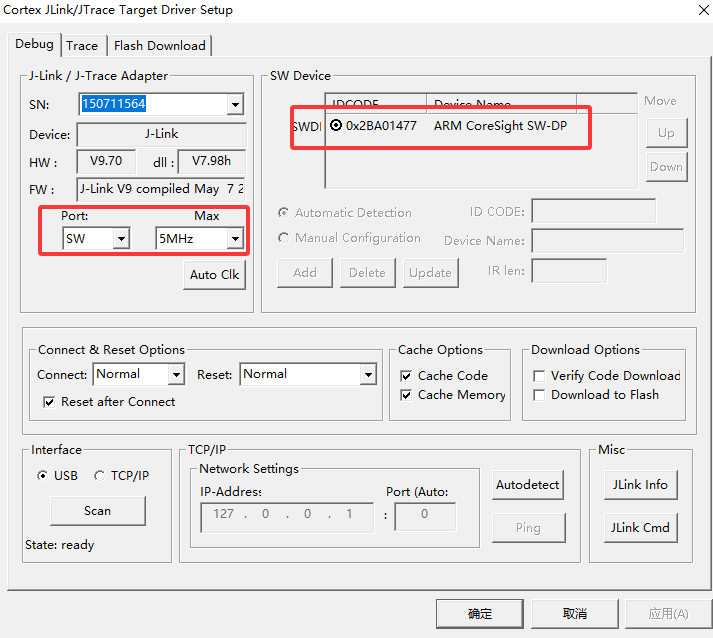Click the Scan button
Viewport: 713px width, 638px height.
pos(98,511)
